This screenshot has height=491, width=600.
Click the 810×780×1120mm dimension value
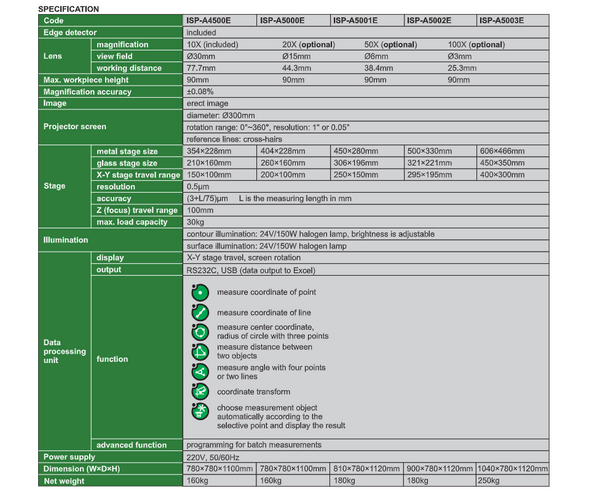(x=366, y=469)
